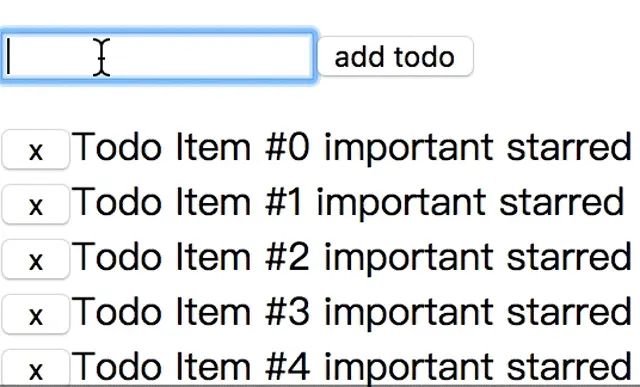Click the word important on Todo Item #1
The image size is (640, 387).
pyautogui.click(x=401, y=204)
